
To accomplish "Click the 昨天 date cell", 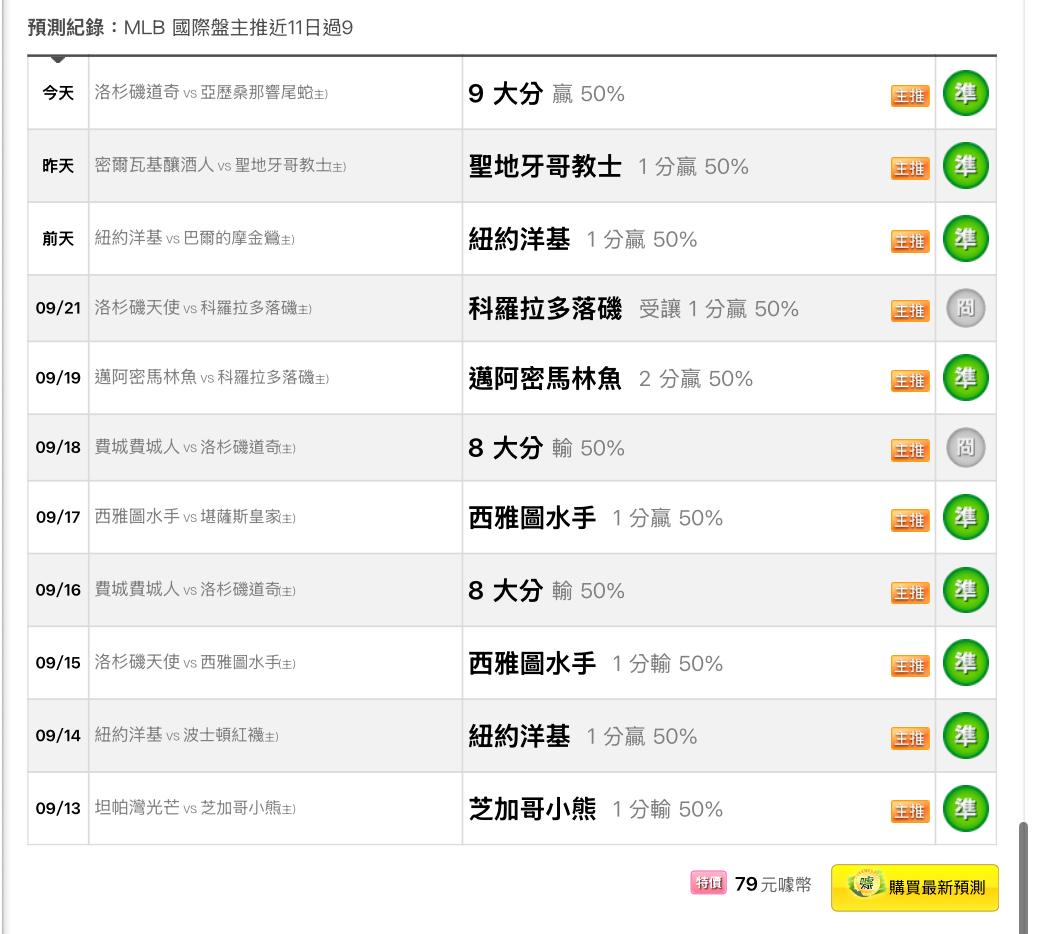I will (58, 166).
